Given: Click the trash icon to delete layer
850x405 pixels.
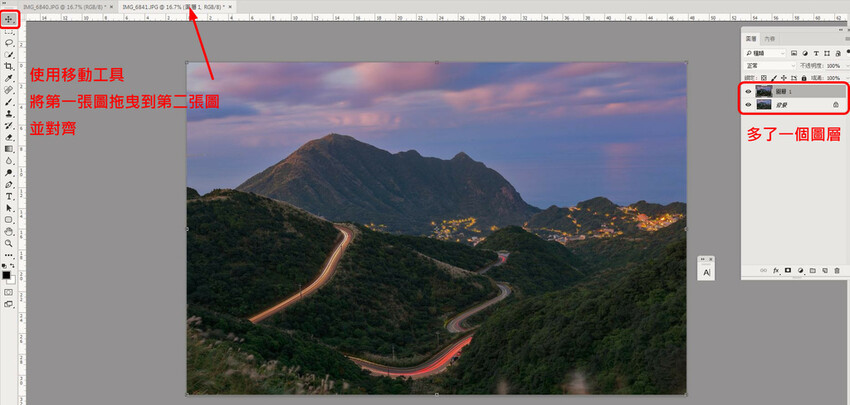Looking at the screenshot, I should [836, 270].
